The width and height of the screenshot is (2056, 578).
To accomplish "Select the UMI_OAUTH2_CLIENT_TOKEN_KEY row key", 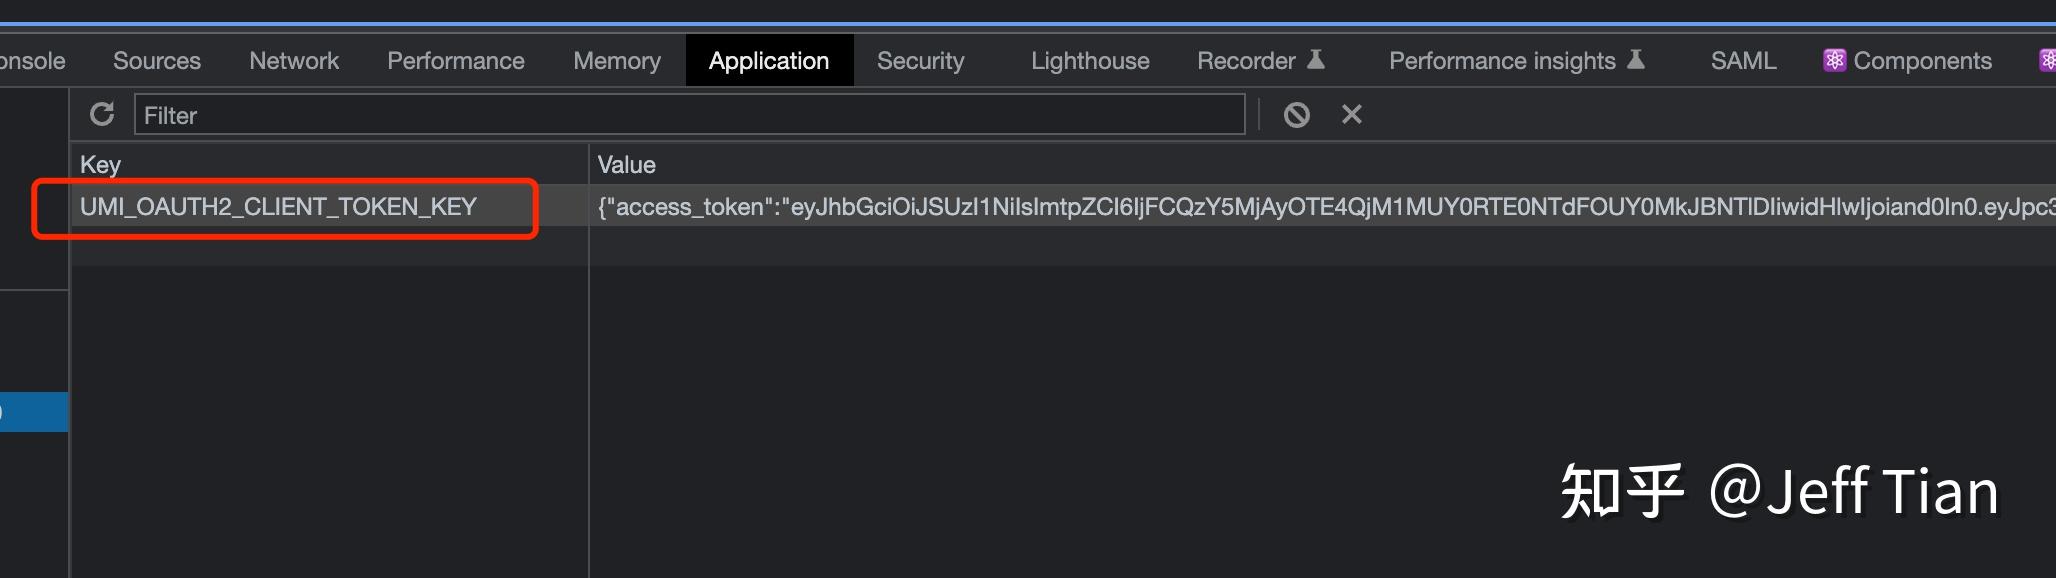I will coord(278,207).
